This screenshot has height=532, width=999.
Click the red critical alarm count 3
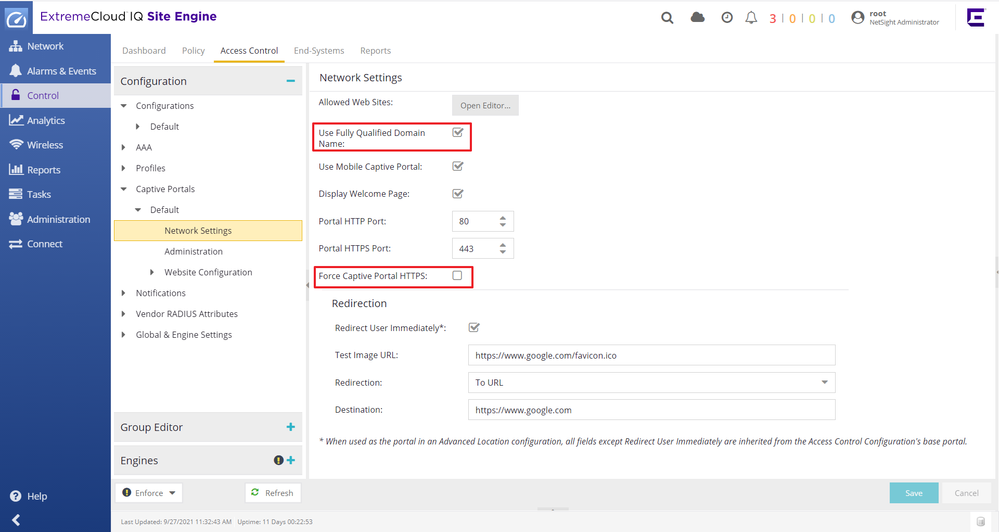pyautogui.click(x=773, y=18)
